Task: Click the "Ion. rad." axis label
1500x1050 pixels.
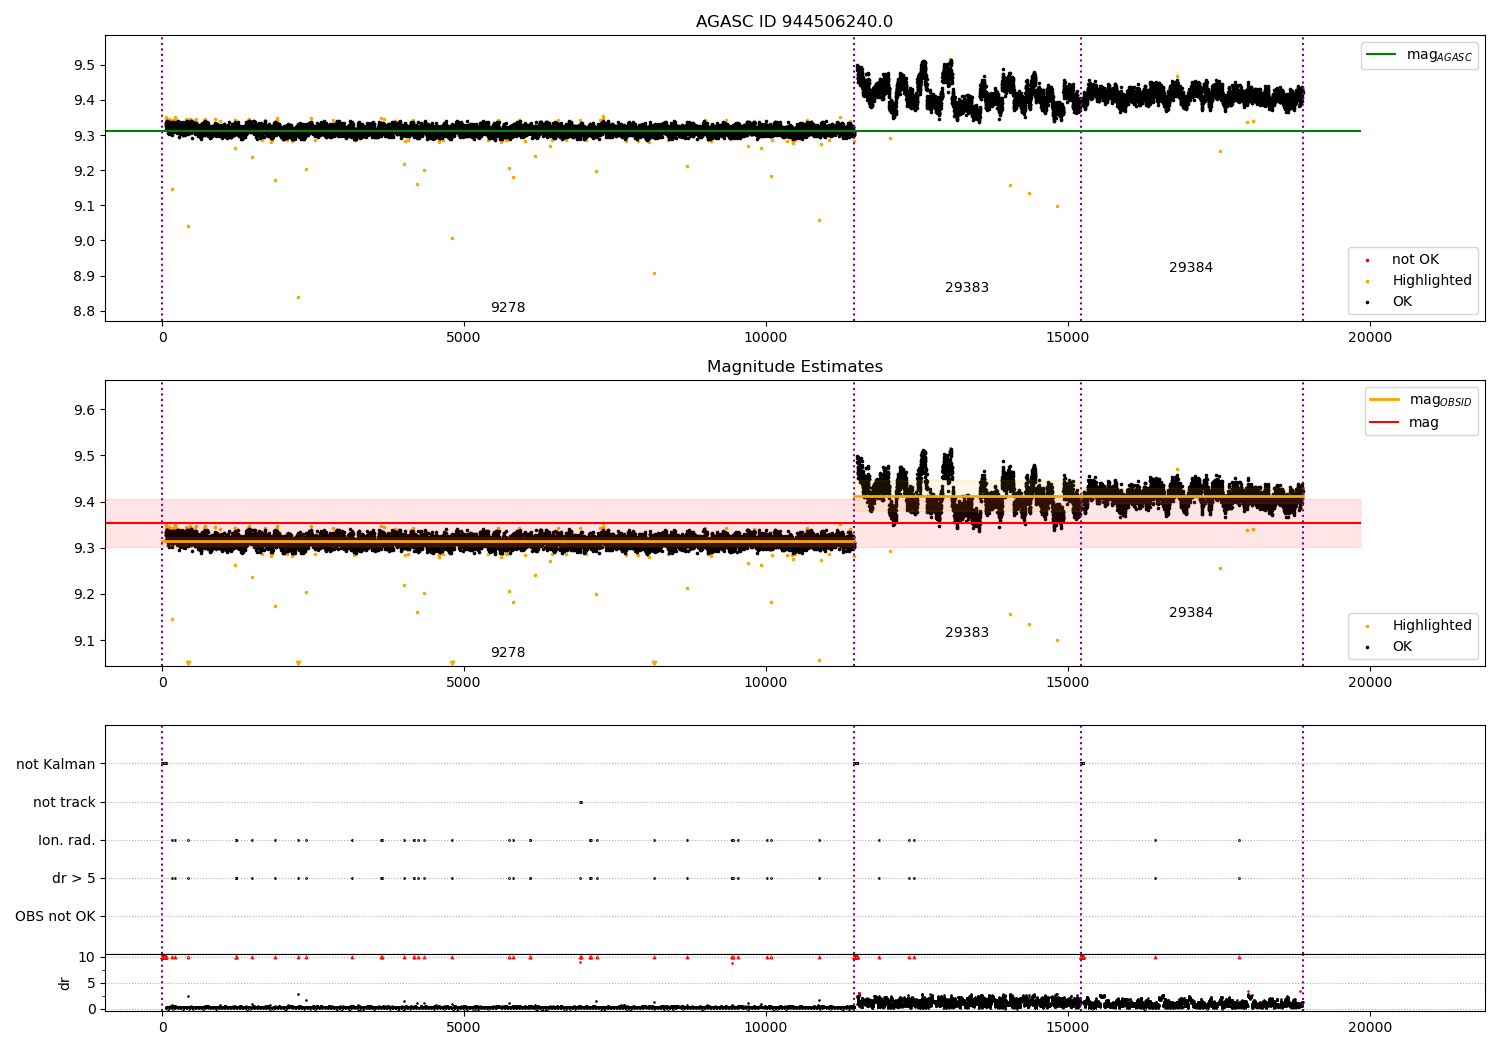Action: click(x=67, y=841)
